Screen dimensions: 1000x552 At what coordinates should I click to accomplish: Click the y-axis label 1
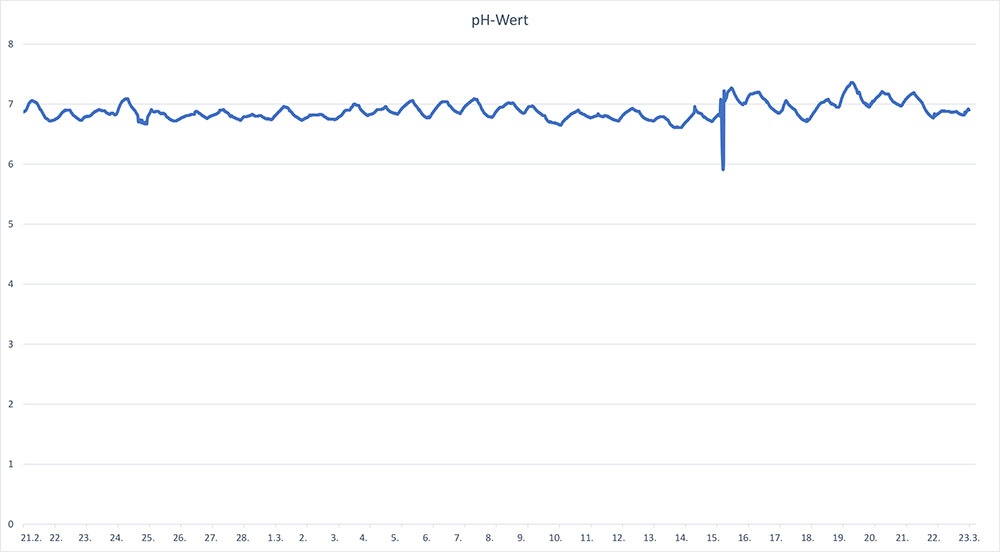pos(10,464)
